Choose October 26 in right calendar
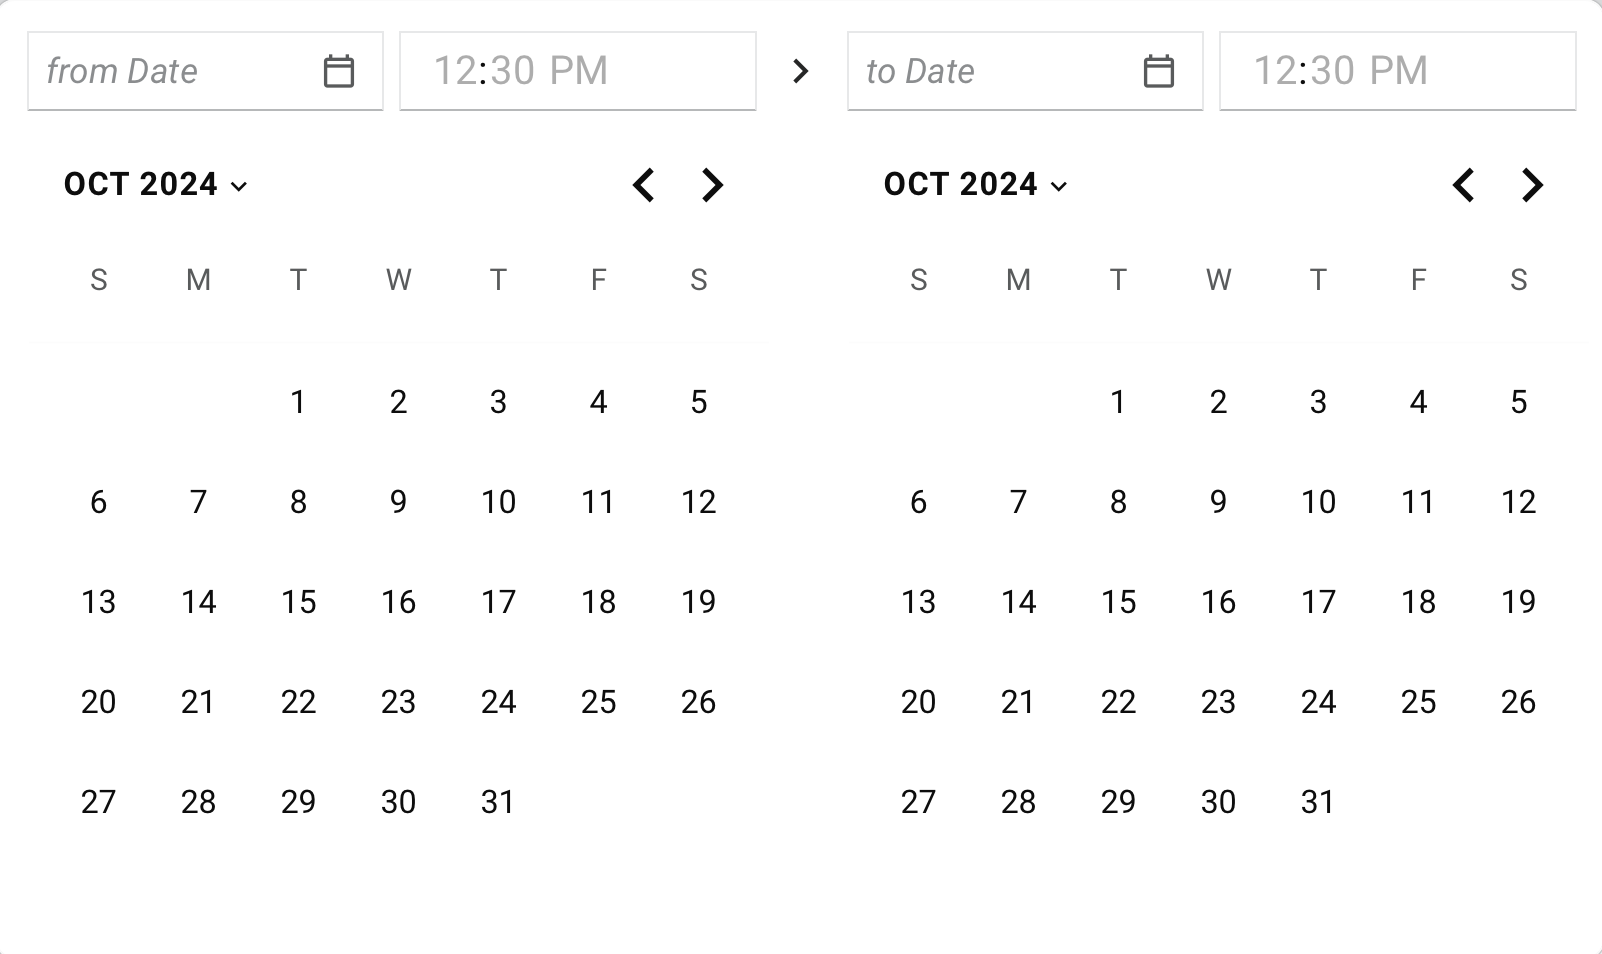The image size is (1602, 954). [1518, 702]
